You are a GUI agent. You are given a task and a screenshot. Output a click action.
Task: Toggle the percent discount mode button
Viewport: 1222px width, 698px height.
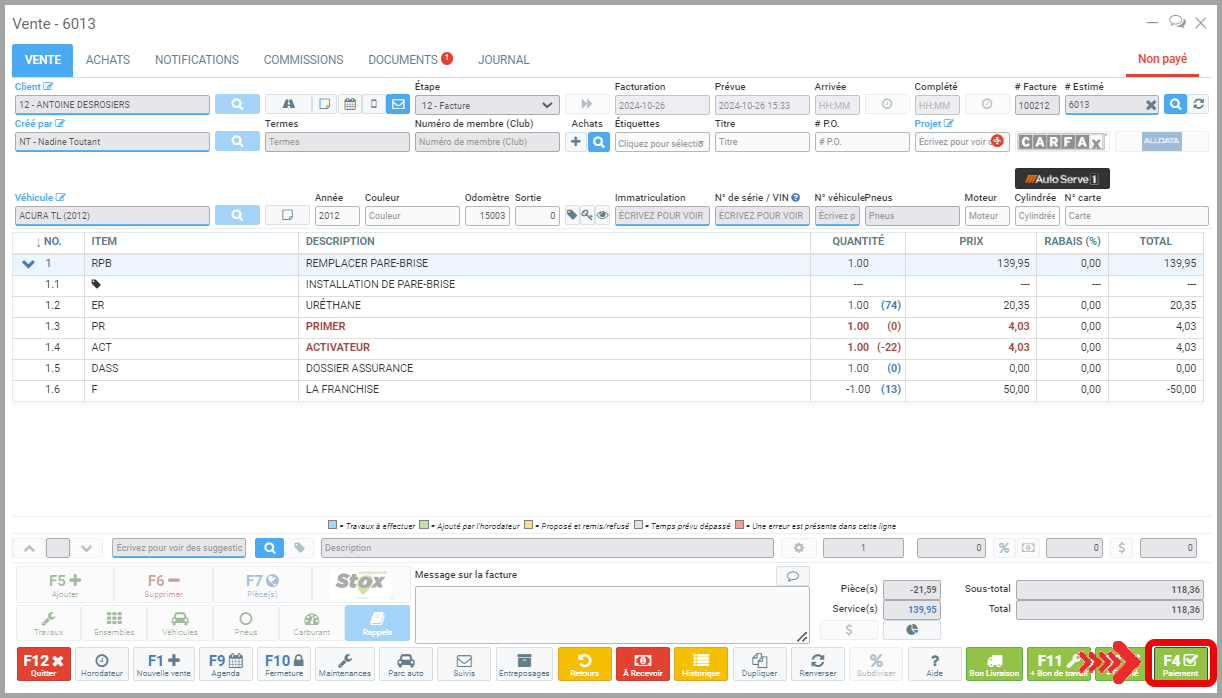[1003, 548]
